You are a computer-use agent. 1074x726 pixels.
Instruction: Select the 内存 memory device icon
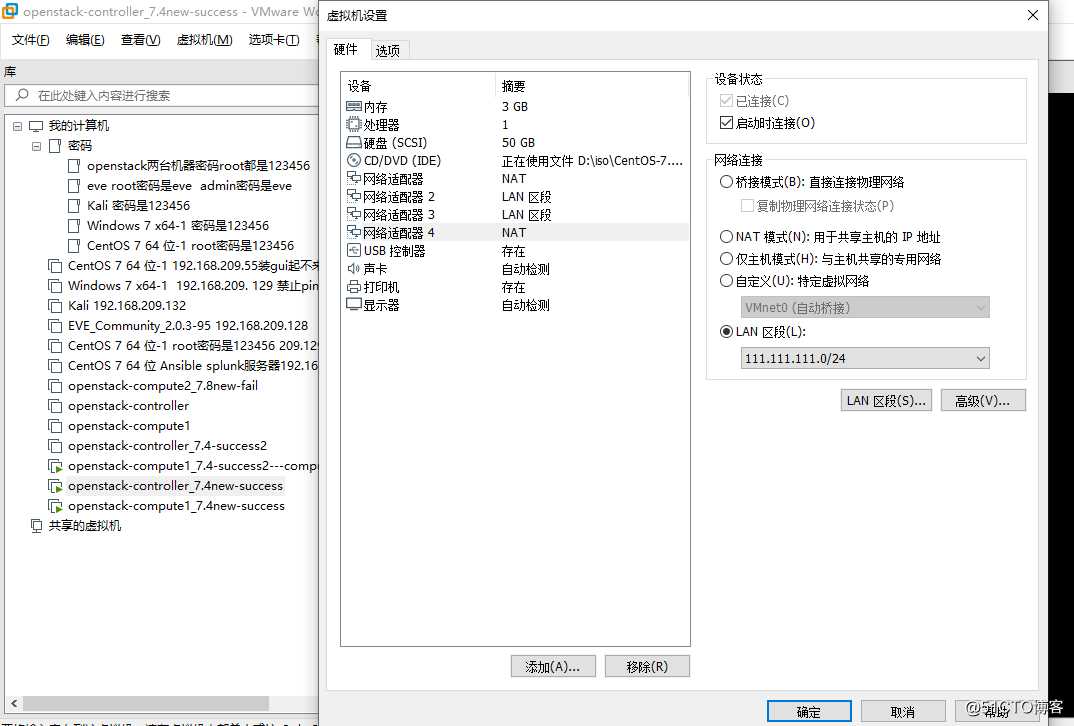353,106
